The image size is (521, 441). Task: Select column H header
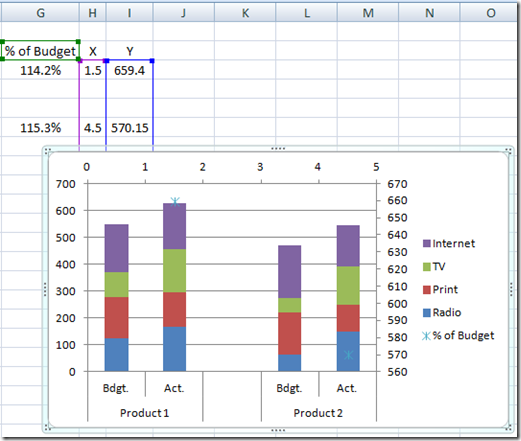[x=93, y=13]
